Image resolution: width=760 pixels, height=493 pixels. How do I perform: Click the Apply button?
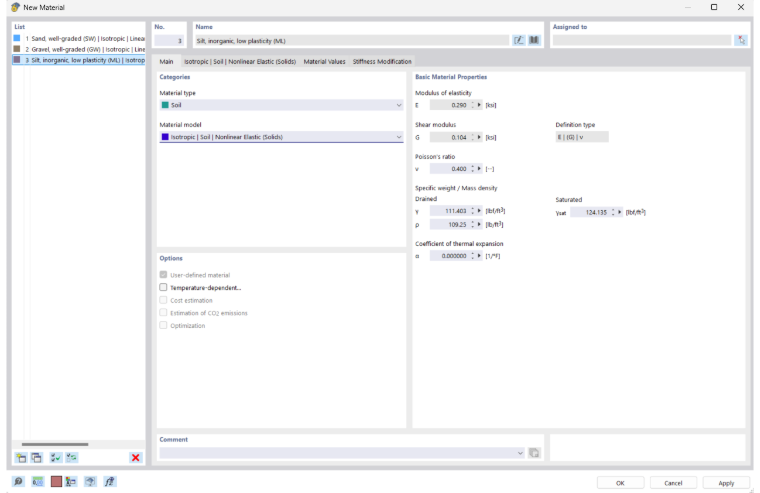(x=726, y=483)
